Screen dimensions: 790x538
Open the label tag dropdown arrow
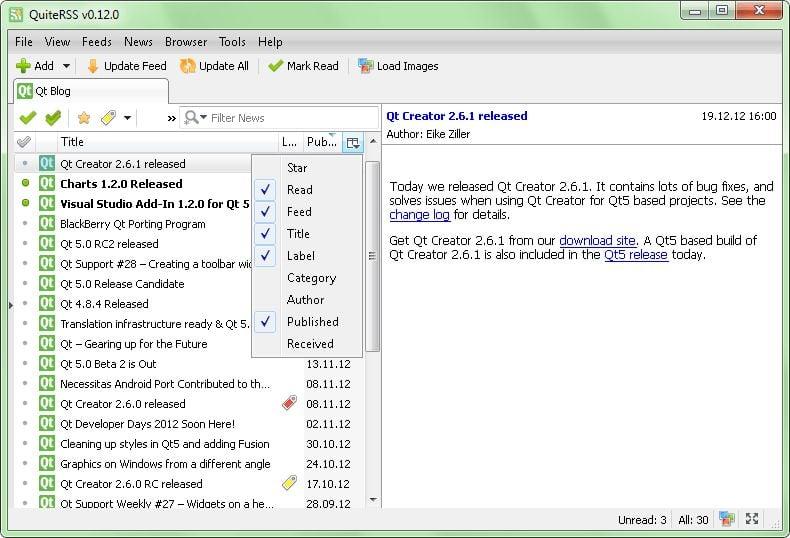(127, 118)
